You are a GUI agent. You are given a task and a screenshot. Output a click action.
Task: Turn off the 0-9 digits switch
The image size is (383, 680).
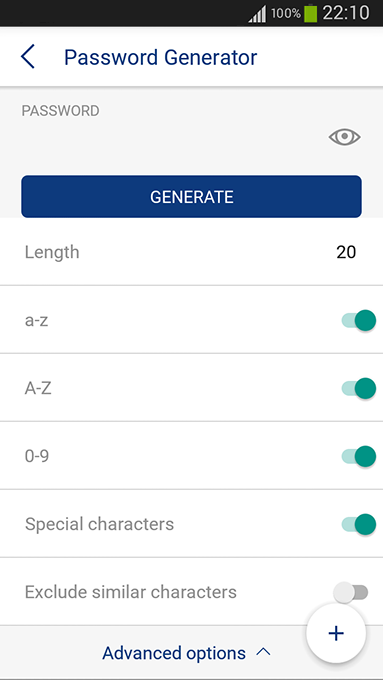coord(359,456)
